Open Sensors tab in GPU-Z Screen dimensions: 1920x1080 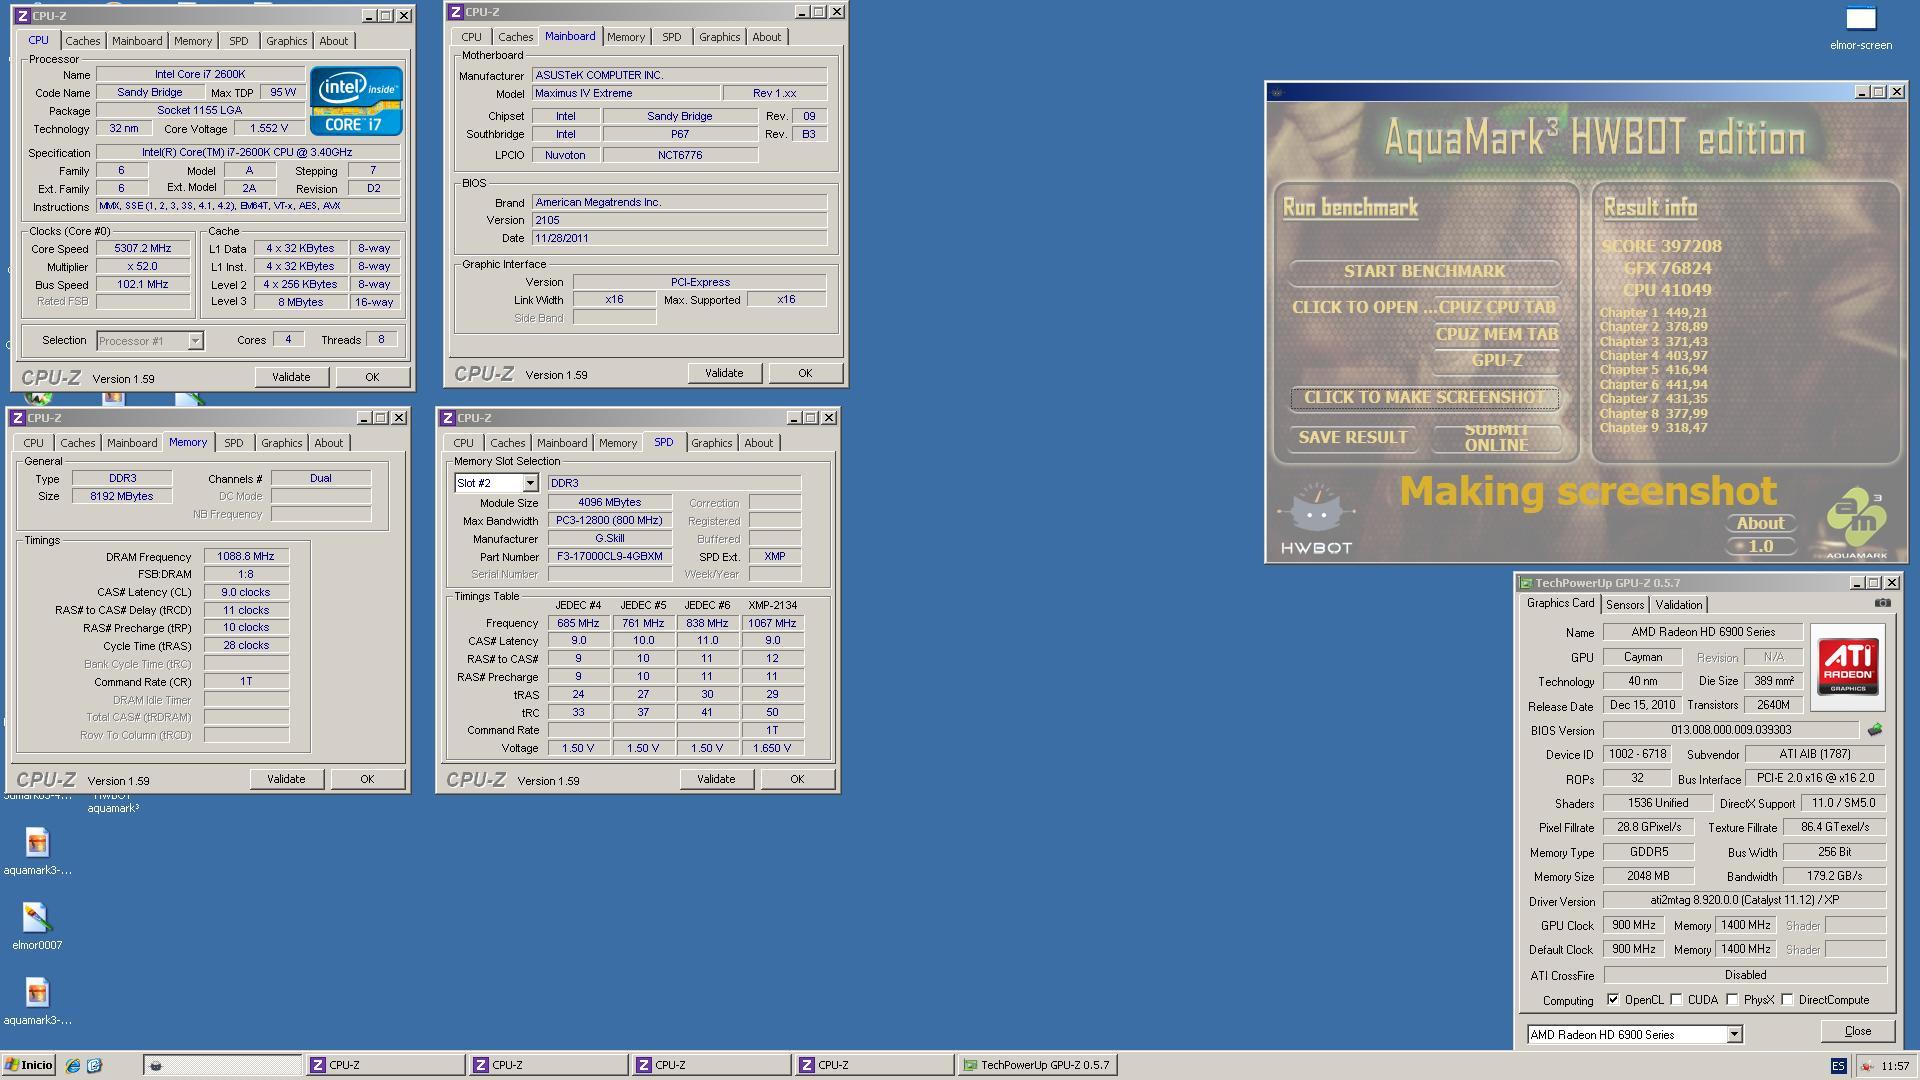click(1624, 605)
